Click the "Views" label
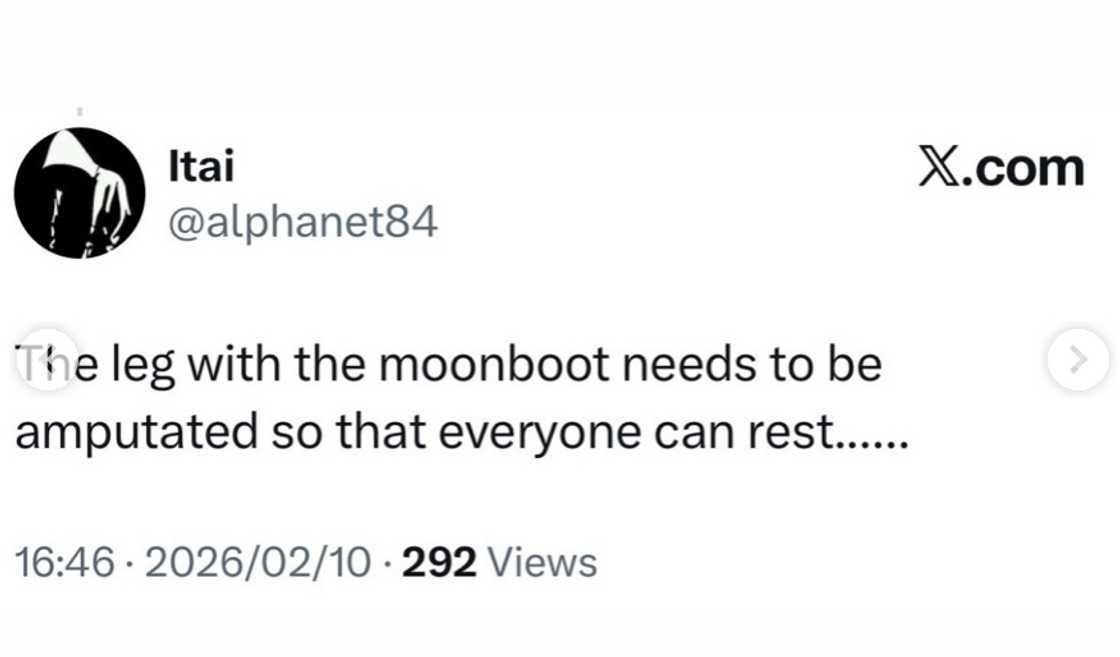The image size is (1120, 657). pos(541,563)
